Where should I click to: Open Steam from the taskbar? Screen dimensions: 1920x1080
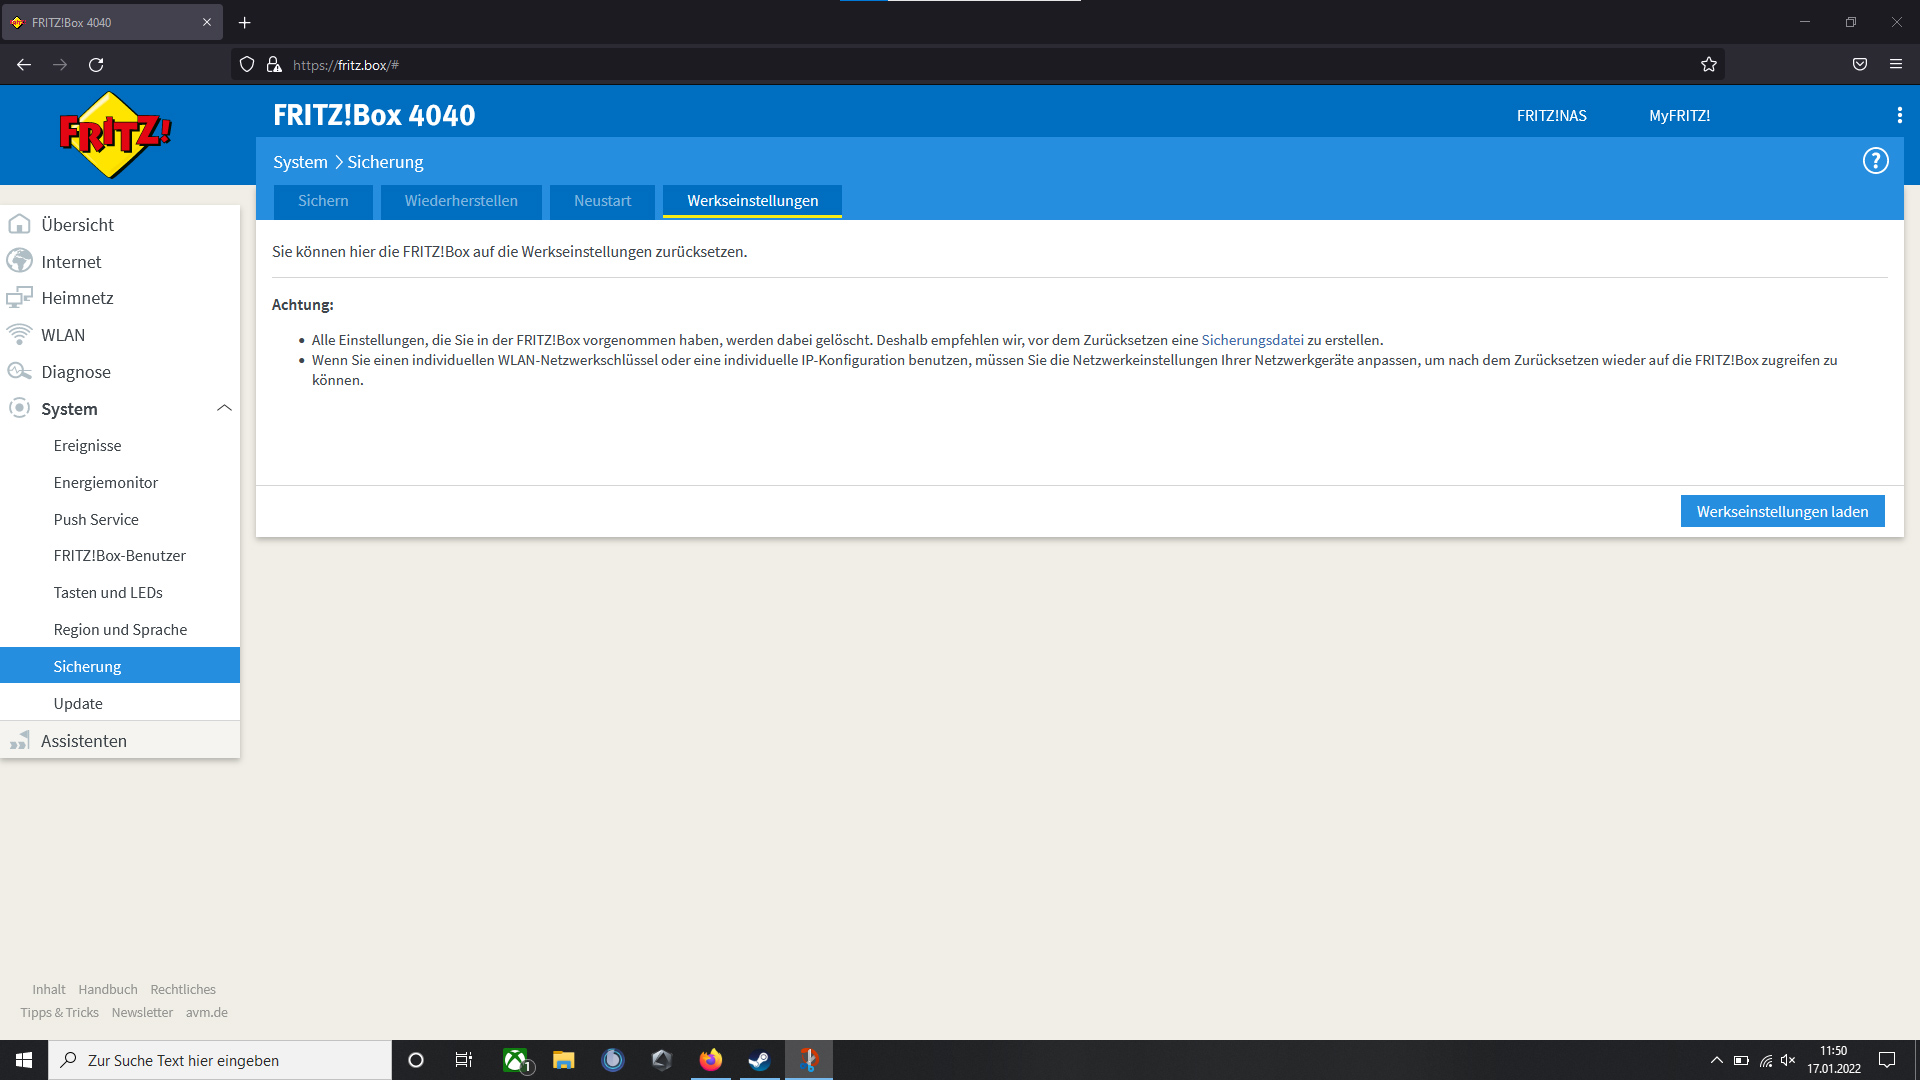tap(759, 1060)
